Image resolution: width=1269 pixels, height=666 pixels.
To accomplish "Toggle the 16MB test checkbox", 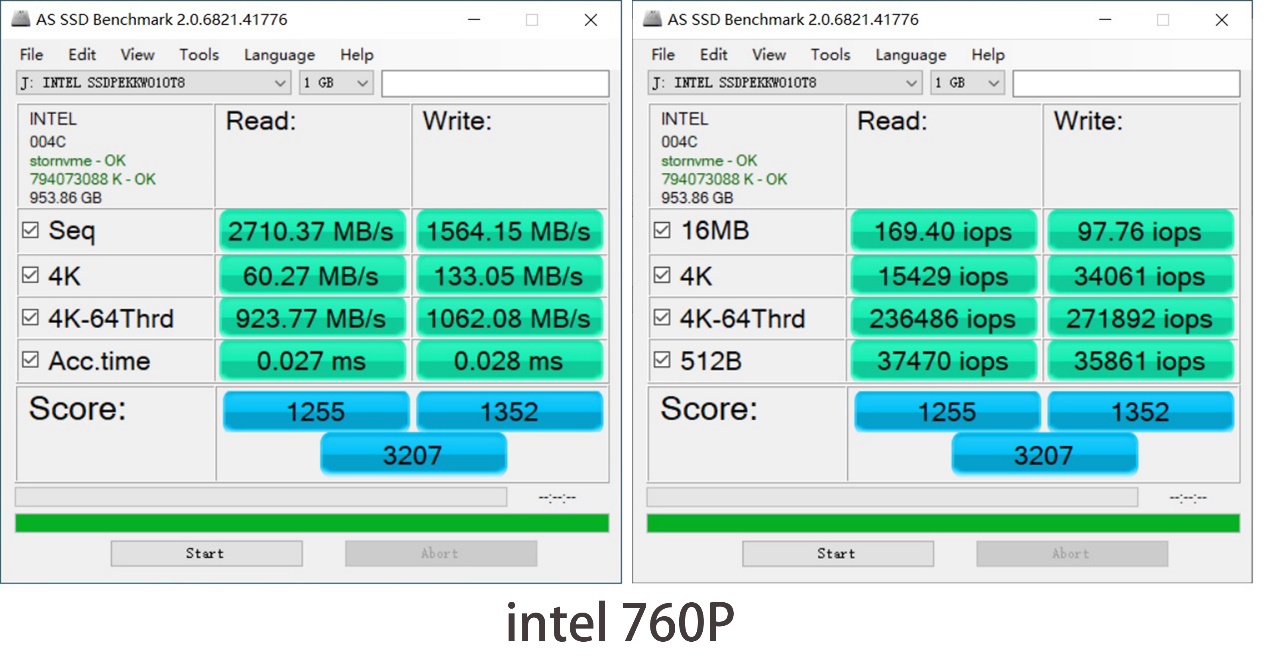I will point(662,231).
